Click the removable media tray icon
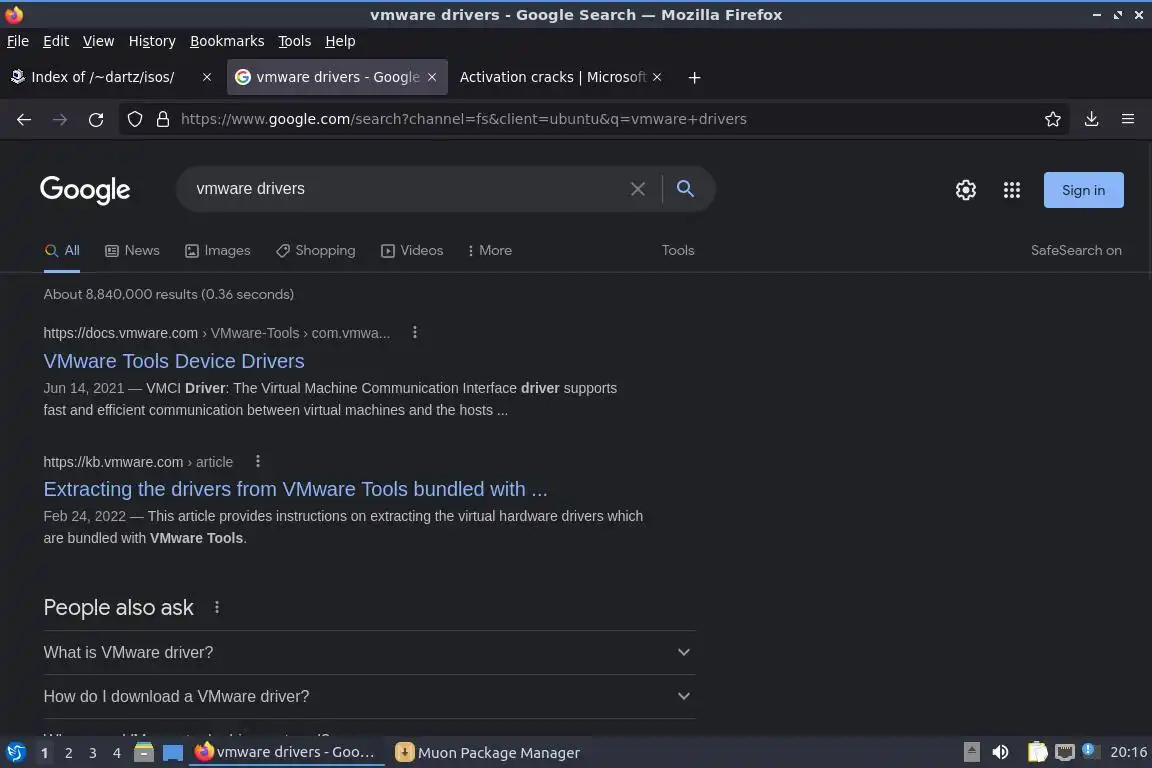1152x768 pixels. point(971,753)
